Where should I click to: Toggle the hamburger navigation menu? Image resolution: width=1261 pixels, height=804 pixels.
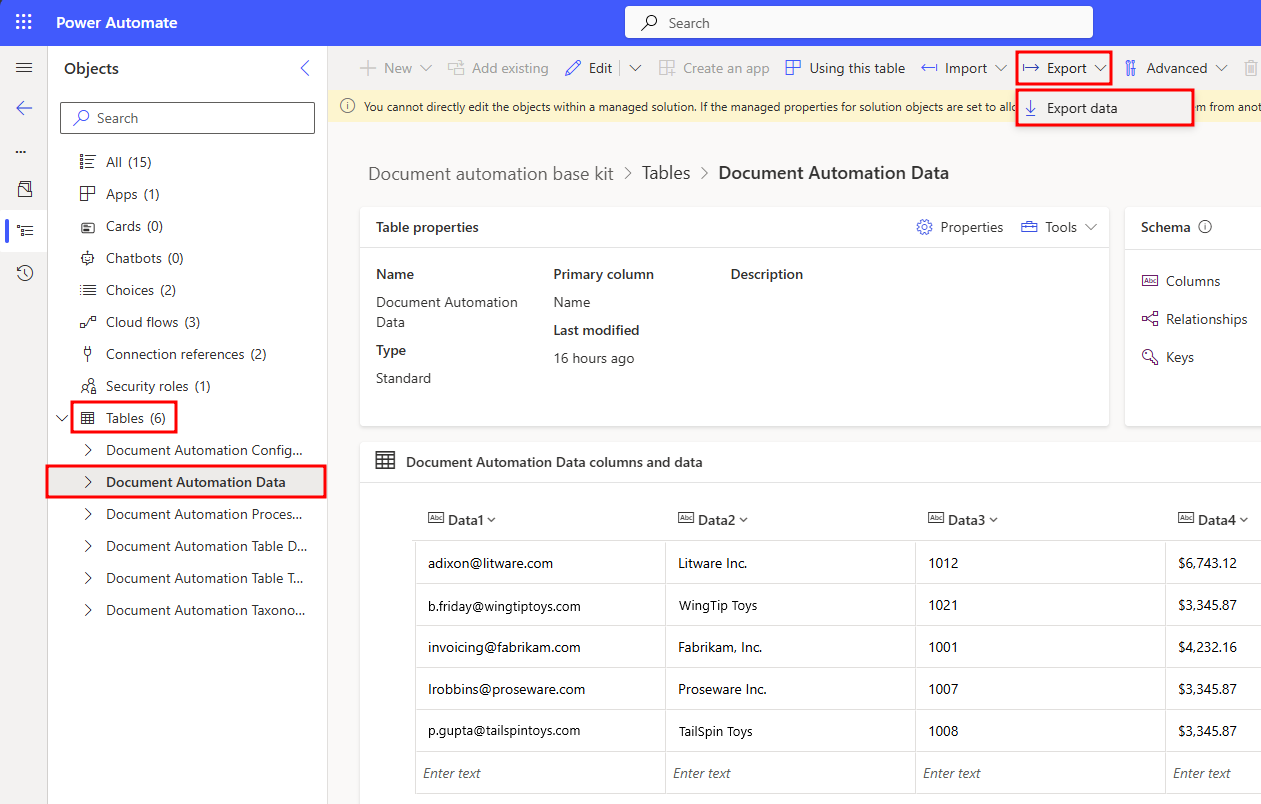[24, 68]
